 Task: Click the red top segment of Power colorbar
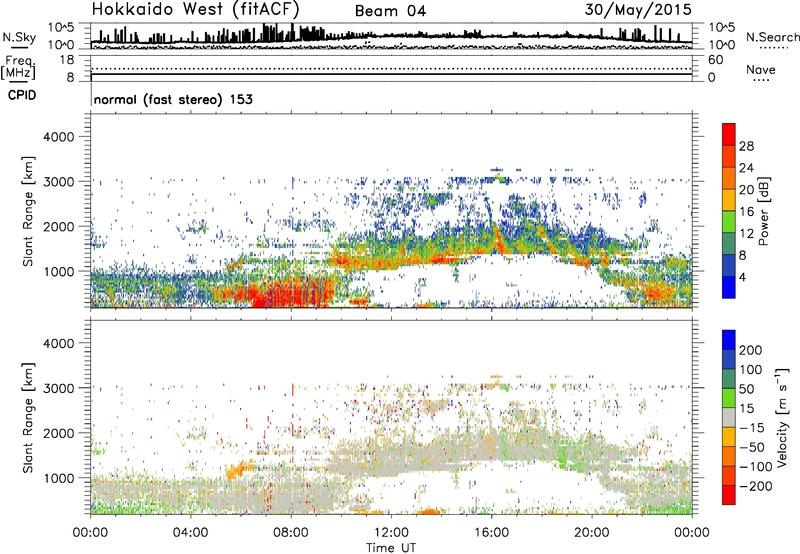click(x=729, y=134)
